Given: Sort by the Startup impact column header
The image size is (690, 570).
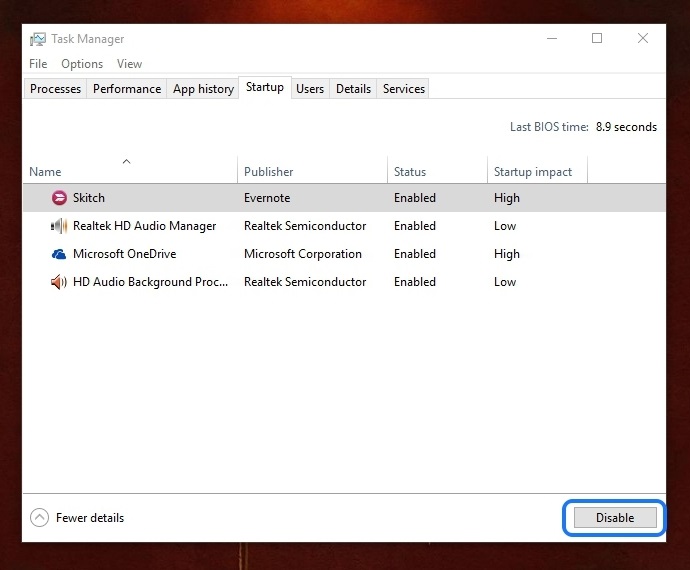Looking at the screenshot, I should click(x=537, y=169).
